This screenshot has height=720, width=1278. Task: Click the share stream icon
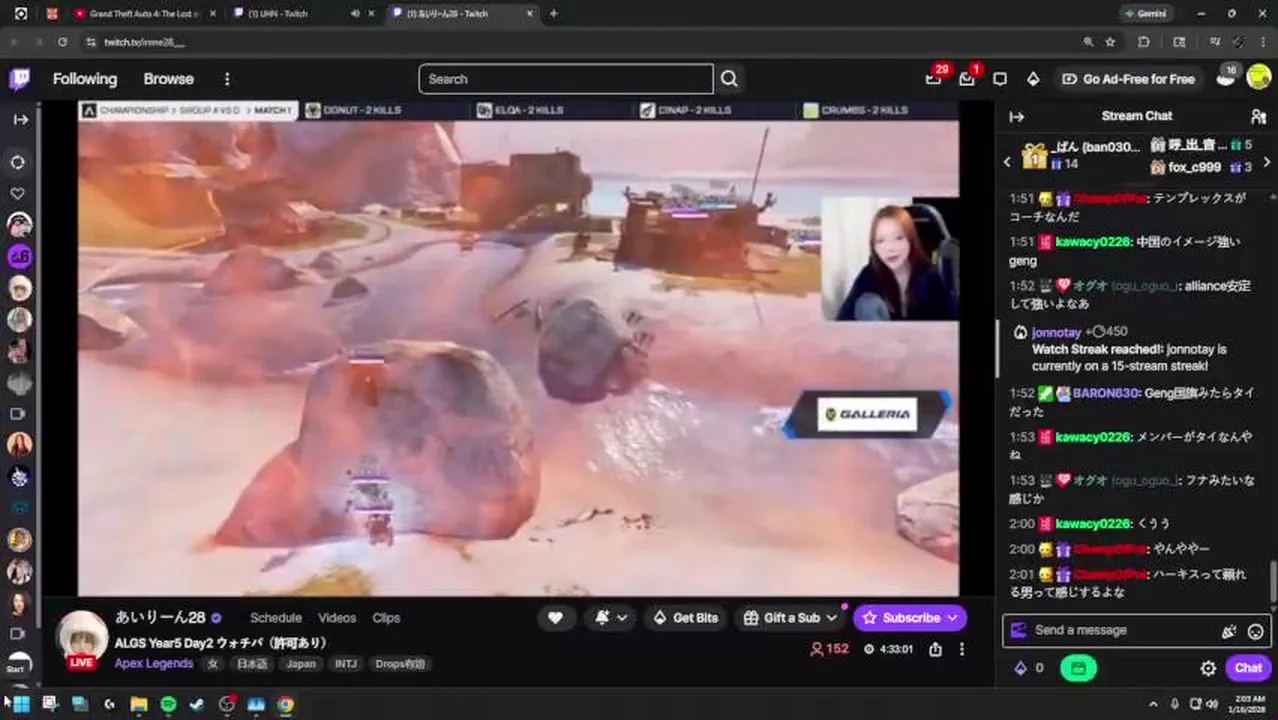[x=935, y=649]
